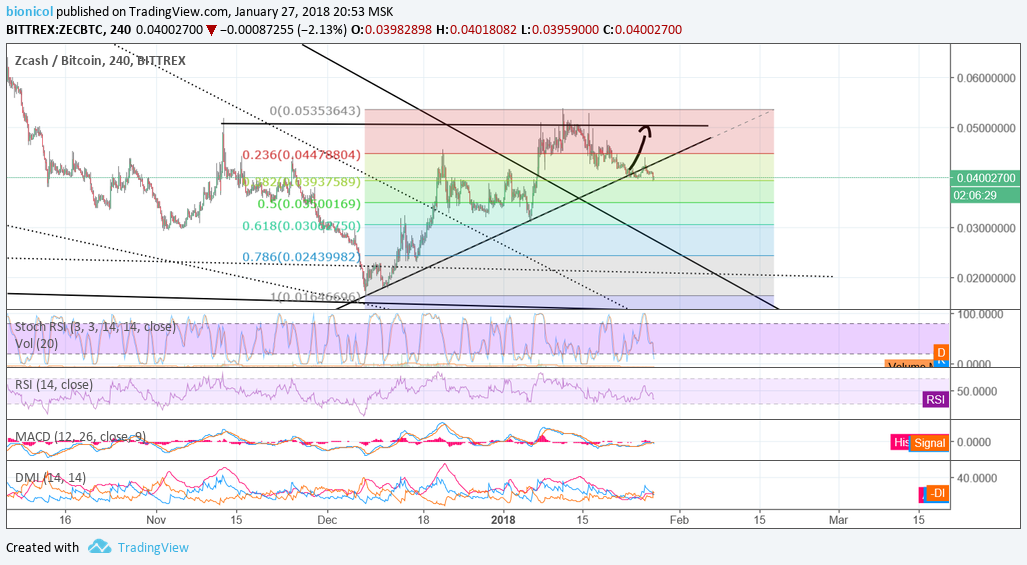The height and width of the screenshot is (565, 1027).
Task: Click the TradingView cloud logo icon
Action: tap(100, 547)
